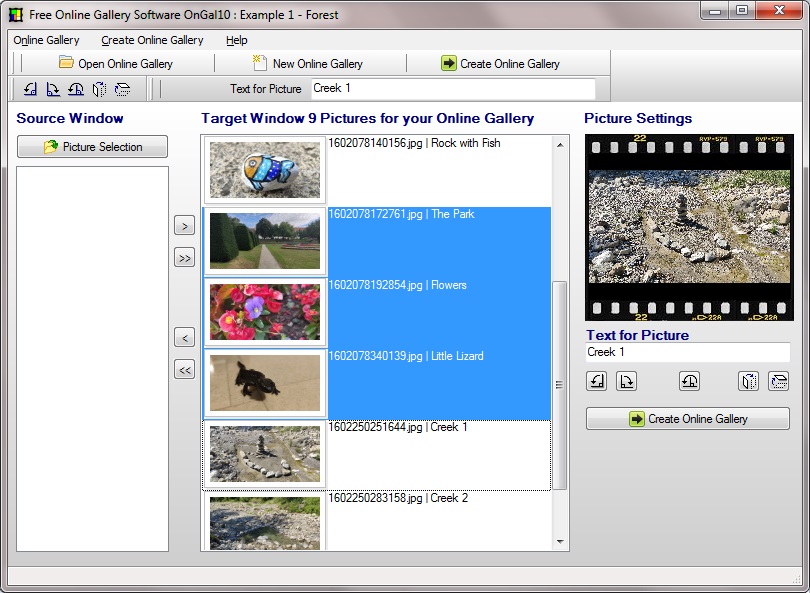Rotate picture left in Picture Settings panel
The height and width of the screenshot is (593, 810).
(597, 381)
